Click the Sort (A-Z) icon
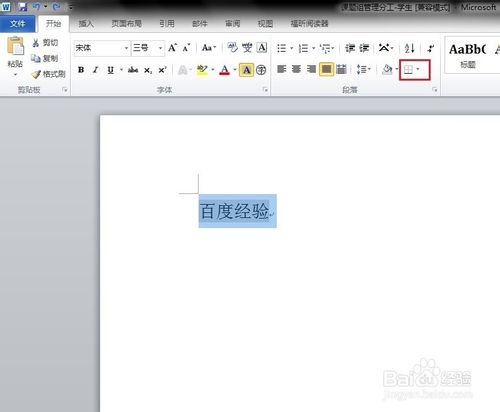 point(409,48)
